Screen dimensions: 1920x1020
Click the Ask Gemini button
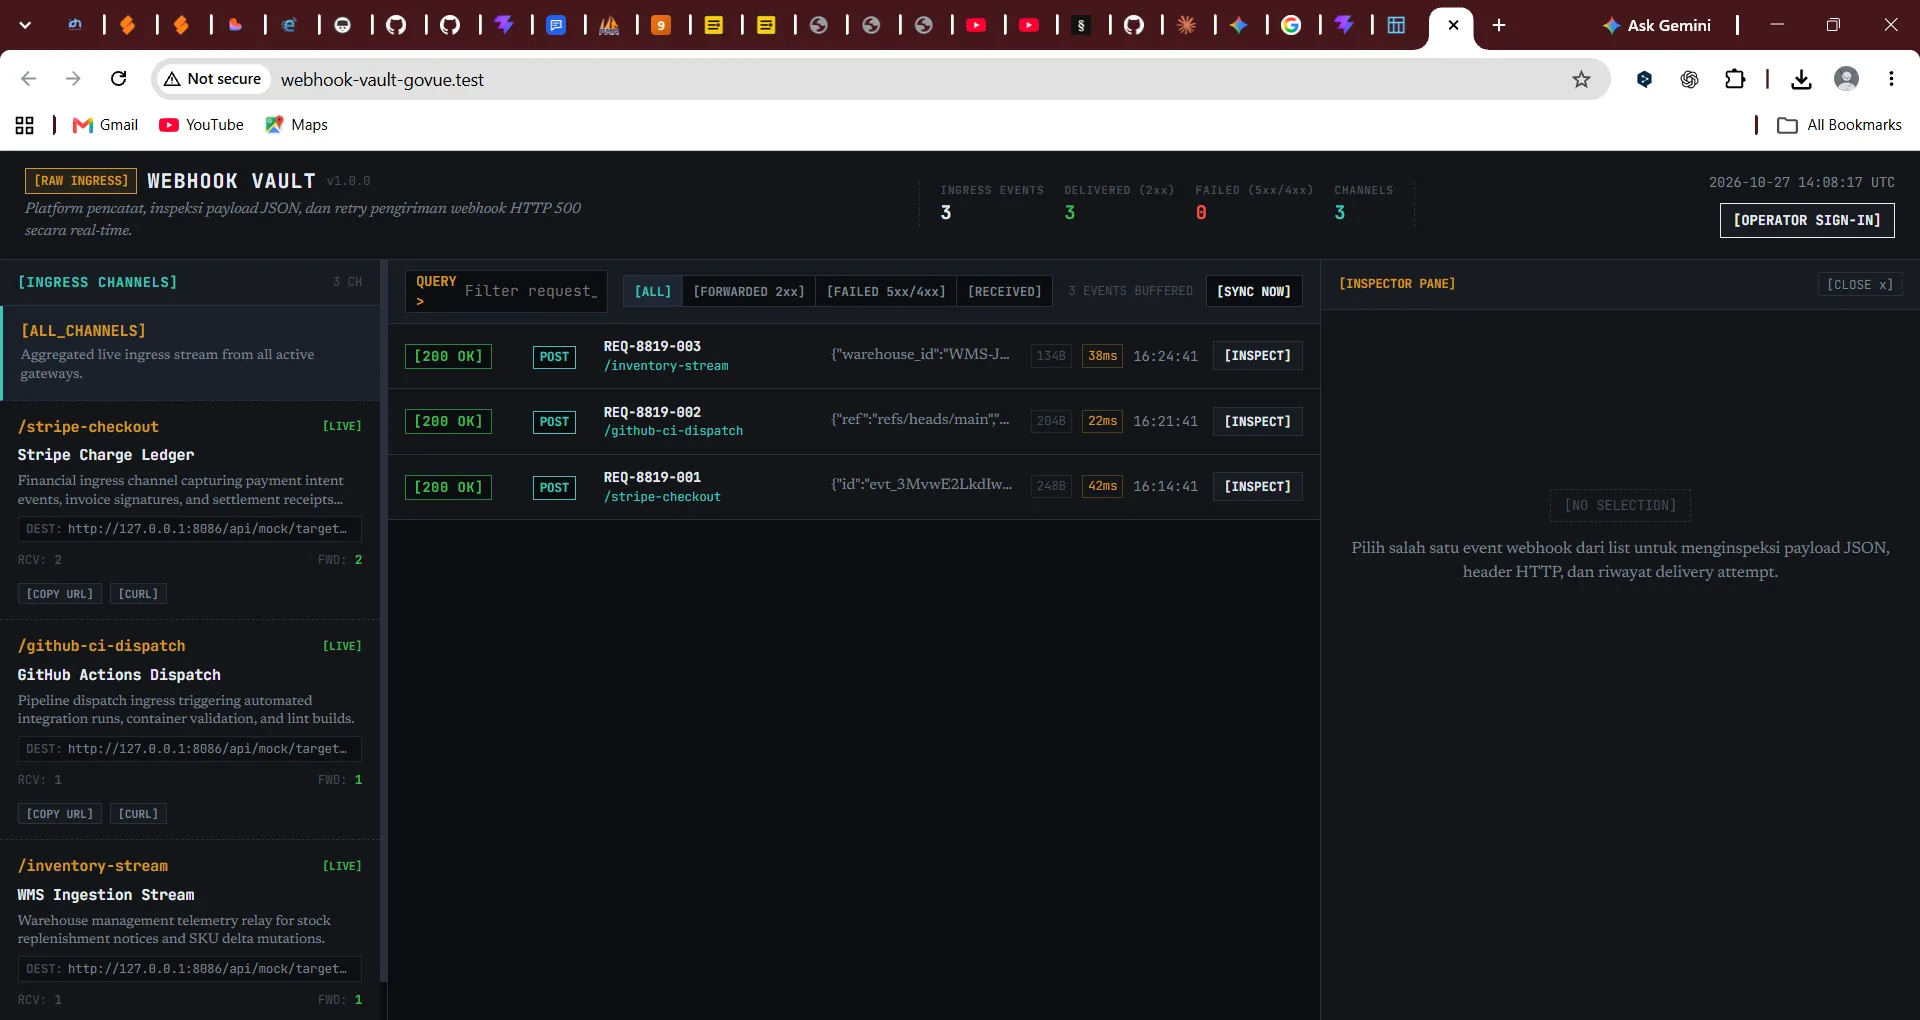(1657, 25)
